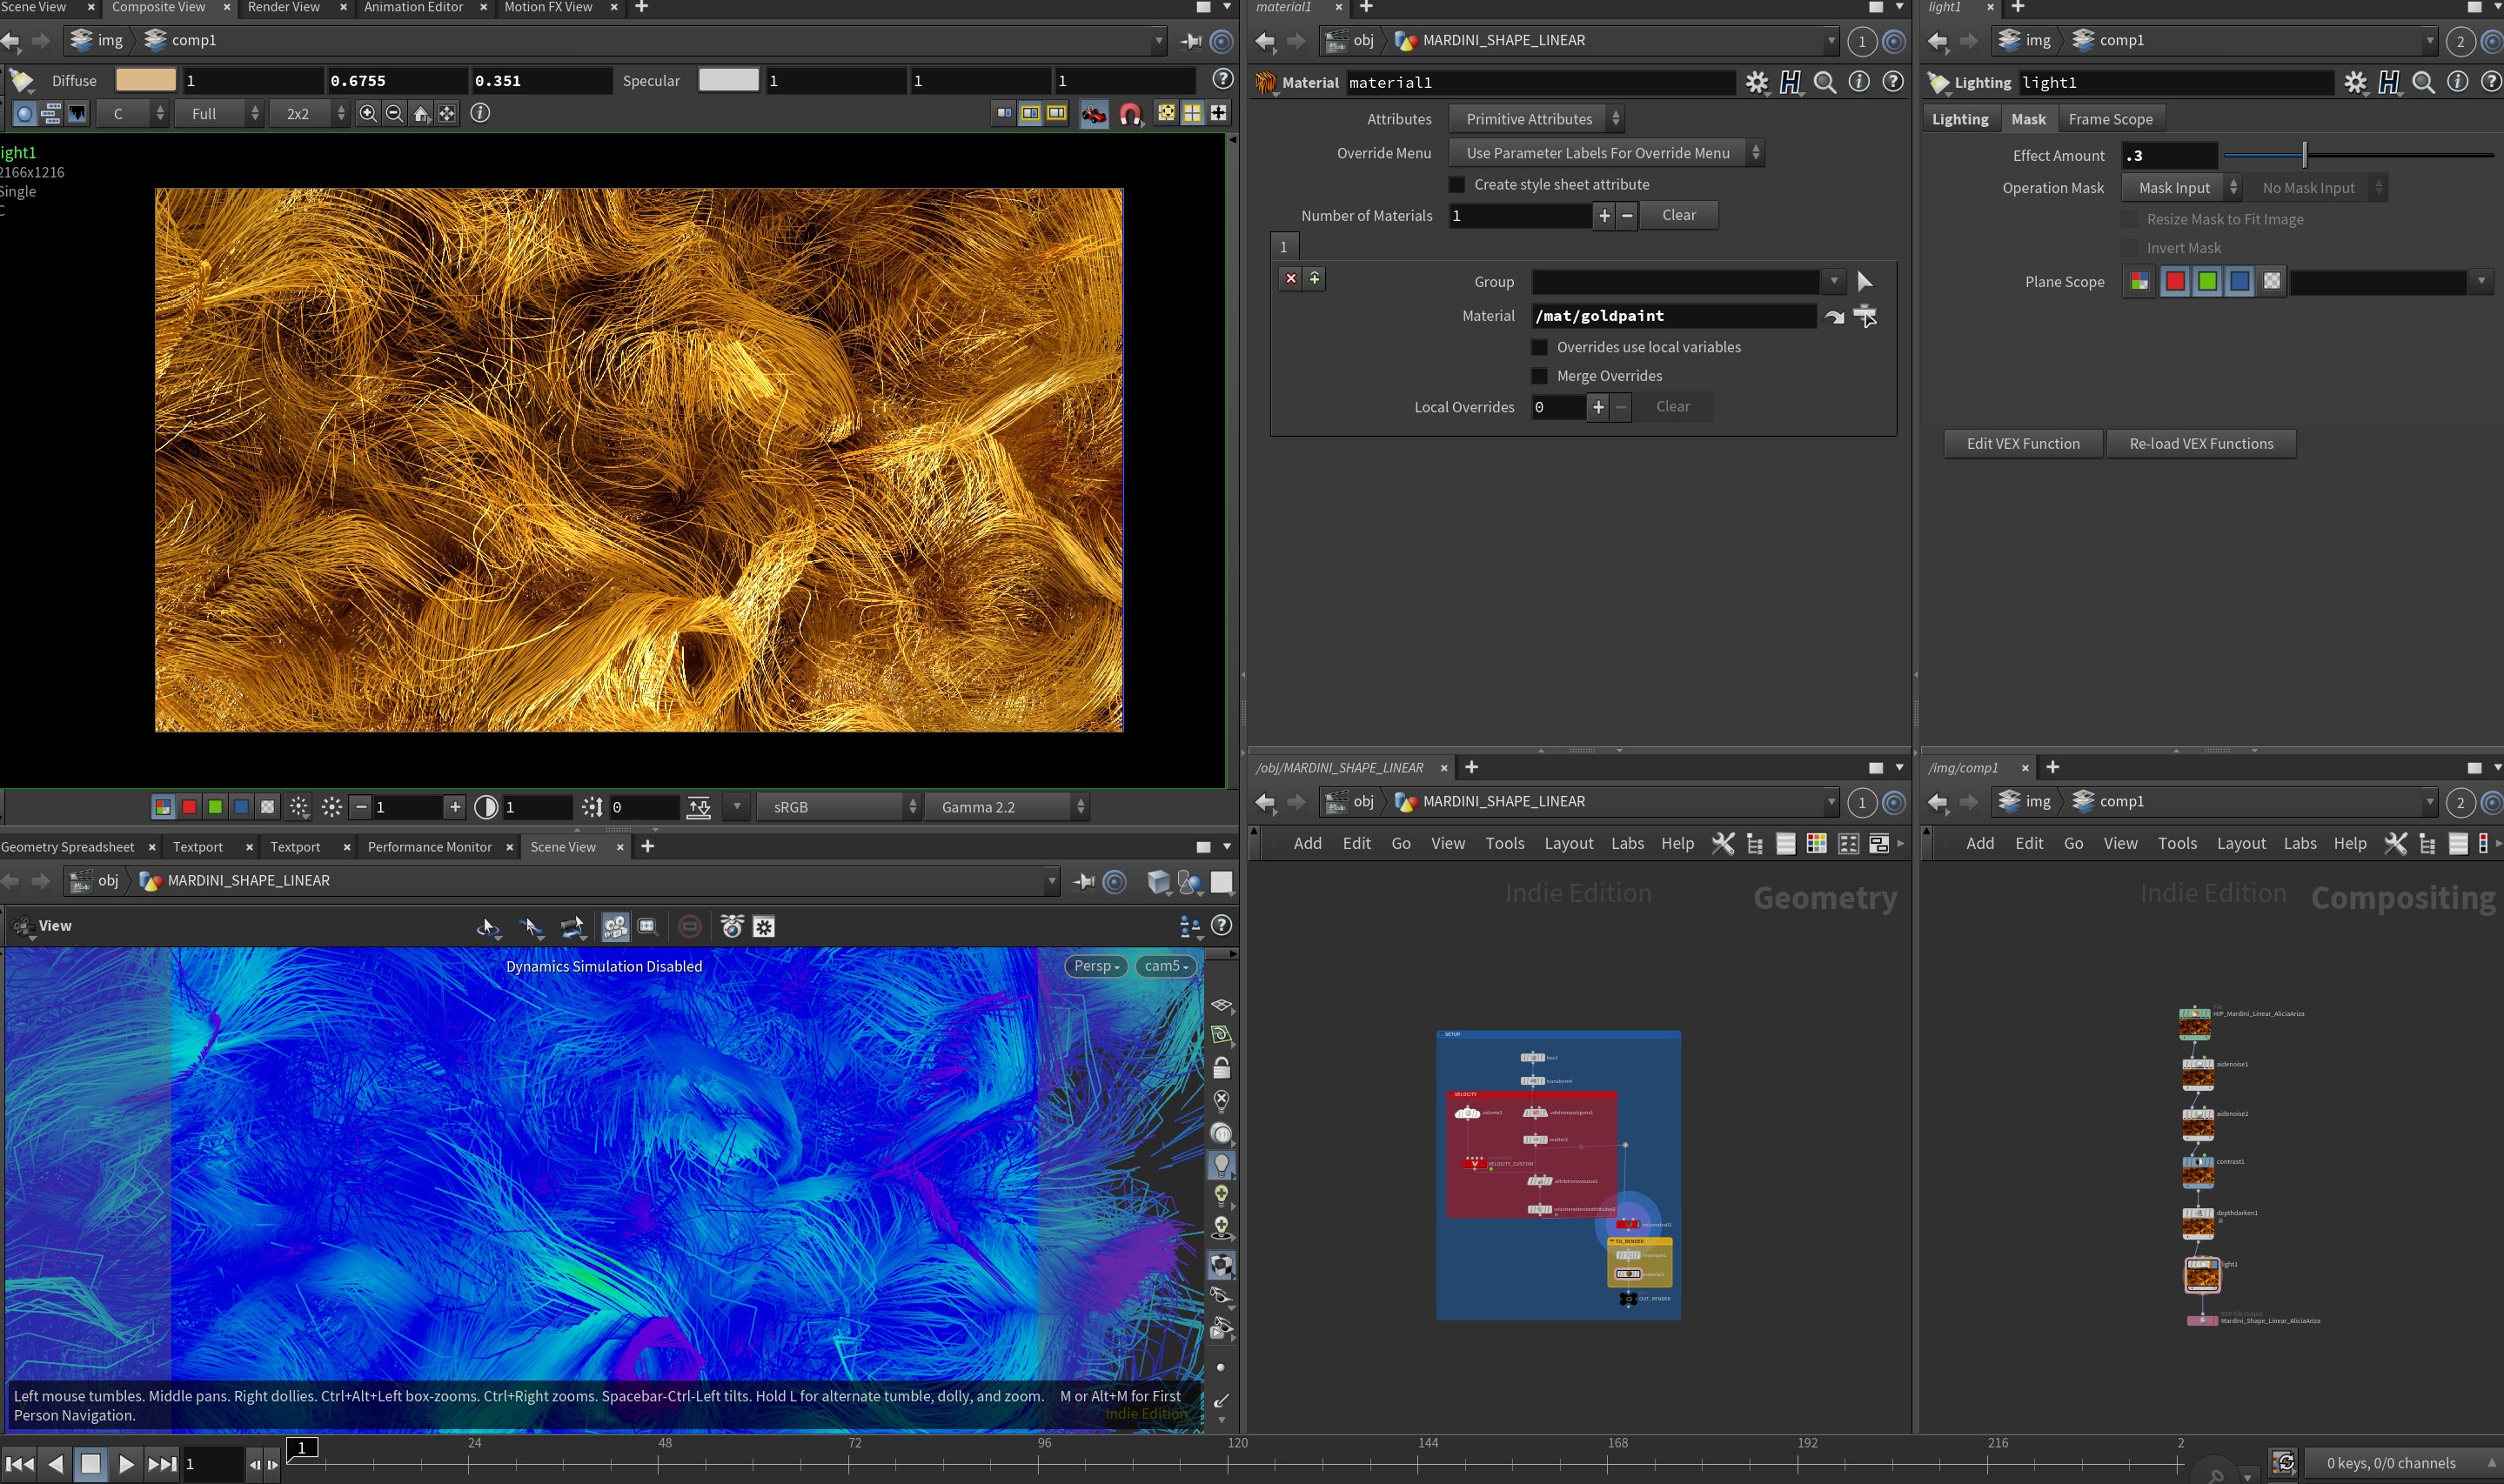Image resolution: width=2504 pixels, height=1484 pixels.
Task: Open the material chooser icon beside /mat/goldpaint
Action: tap(1865, 316)
